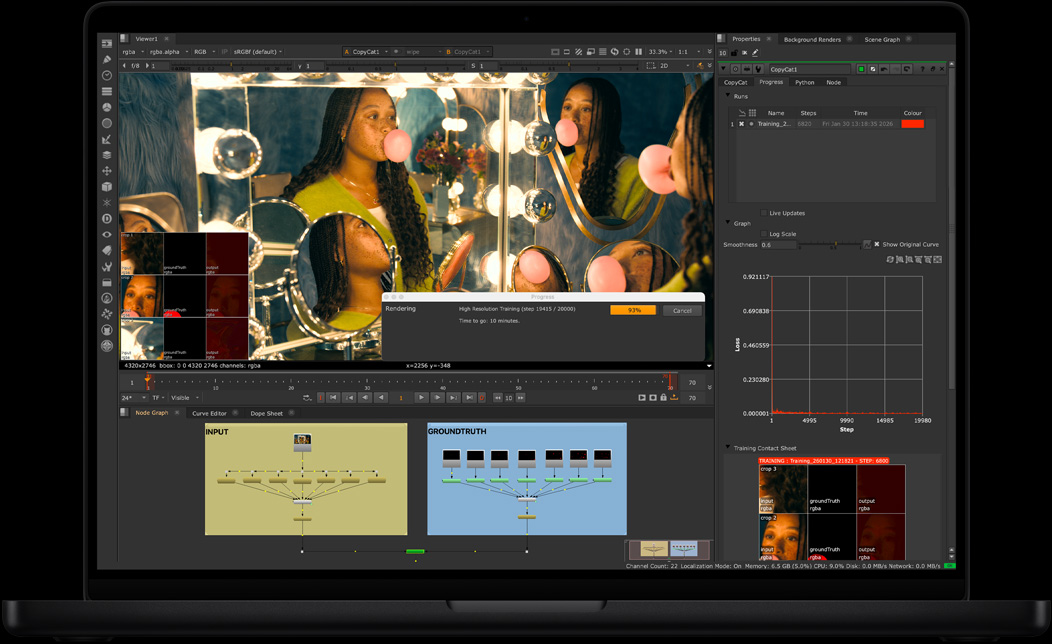The height and width of the screenshot is (644, 1052).
Task: Disable the Show Original Curve option
Action: point(876,244)
